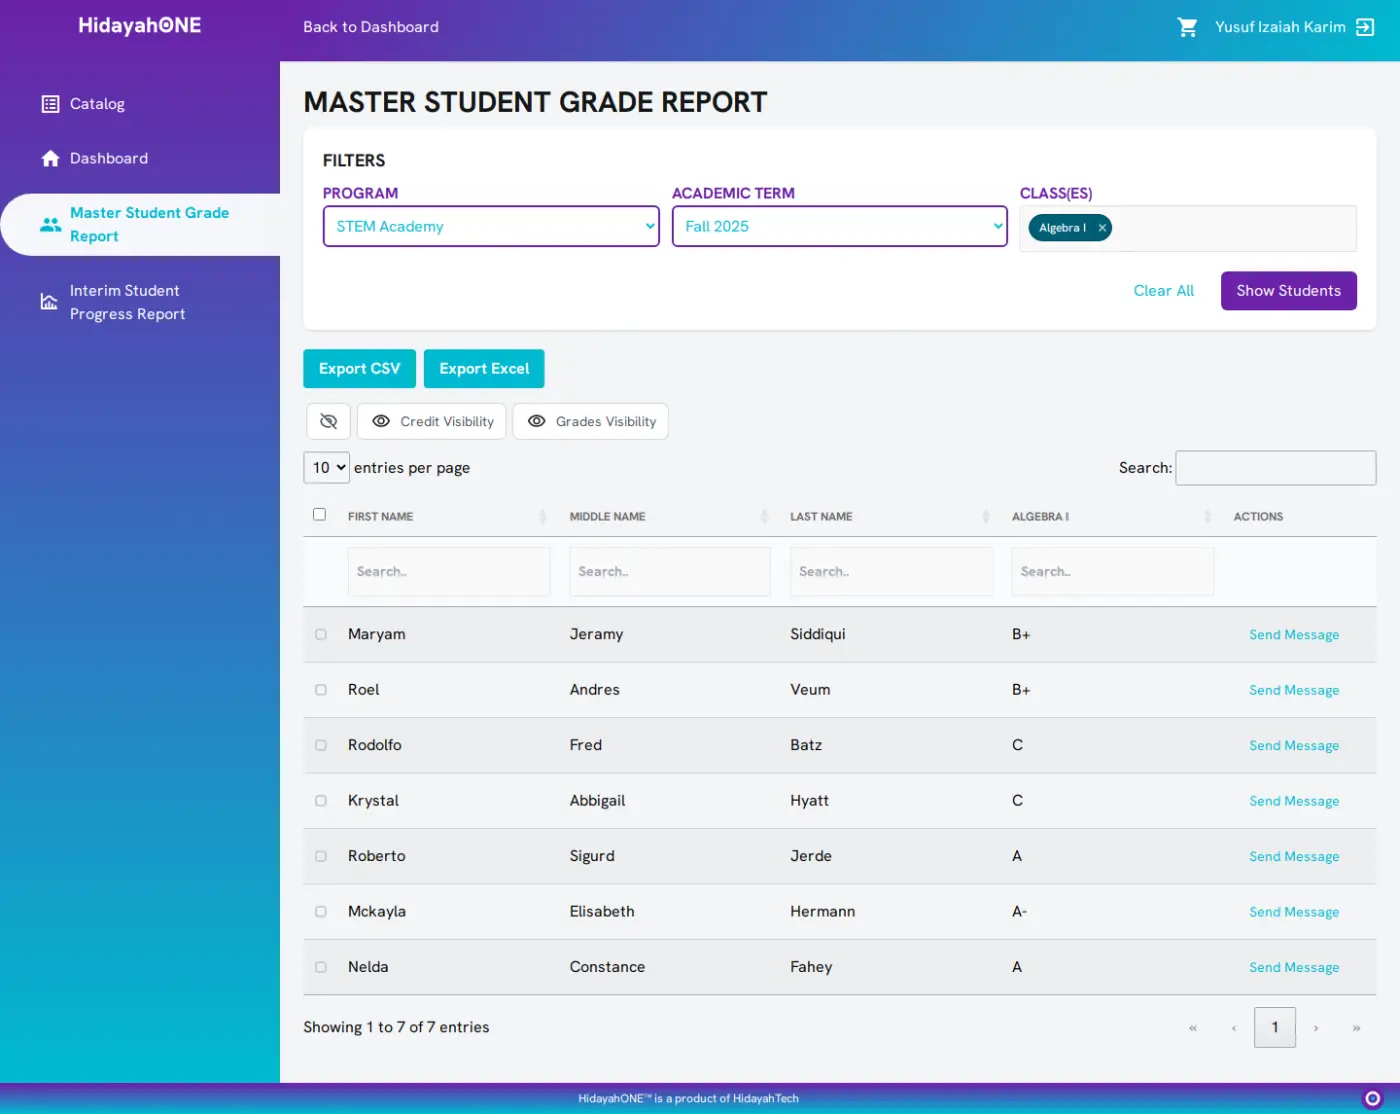Click Clear All filters link
This screenshot has height=1114, width=1400.
point(1163,291)
